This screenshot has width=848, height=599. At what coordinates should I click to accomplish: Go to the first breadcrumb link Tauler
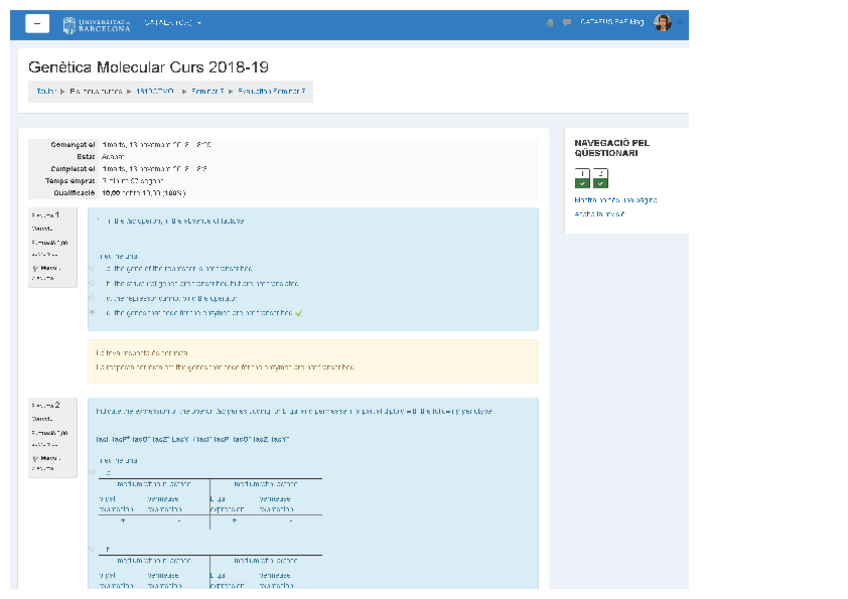[x=46, y=91]
